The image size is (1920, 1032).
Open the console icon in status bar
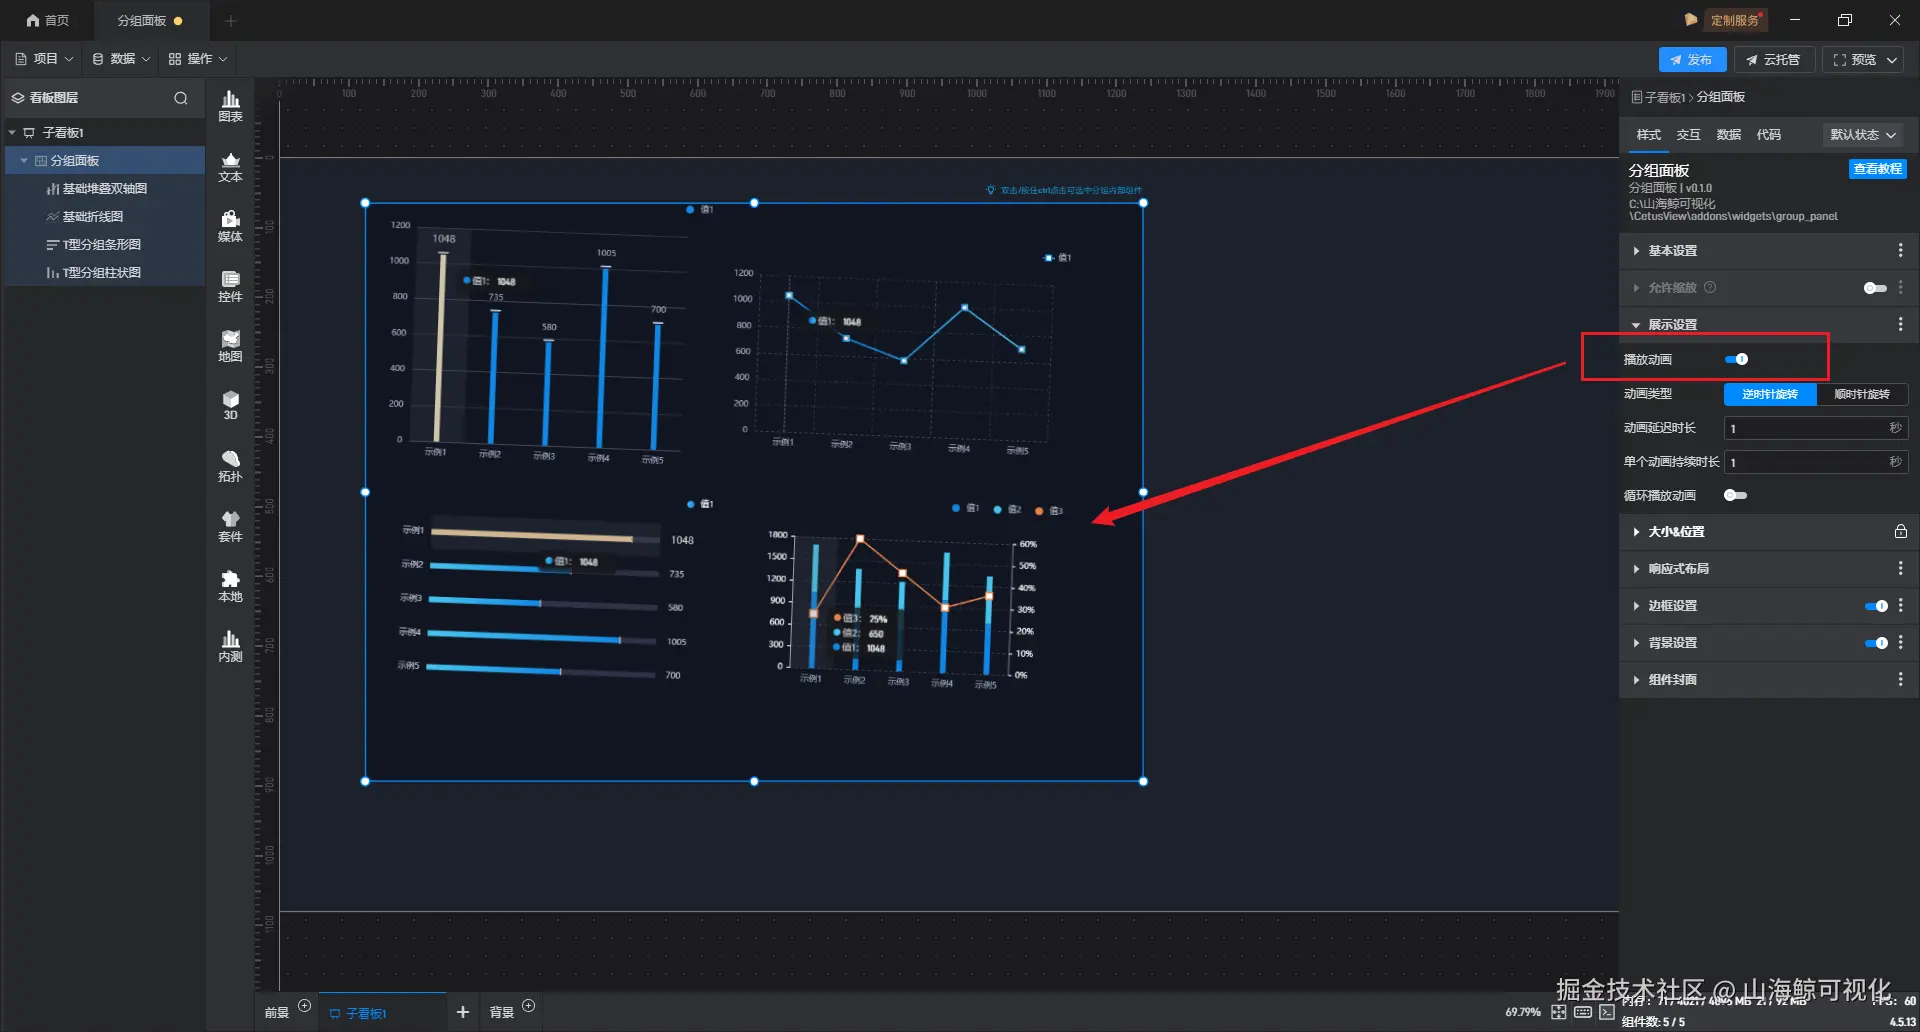tap(1607, 1012)
